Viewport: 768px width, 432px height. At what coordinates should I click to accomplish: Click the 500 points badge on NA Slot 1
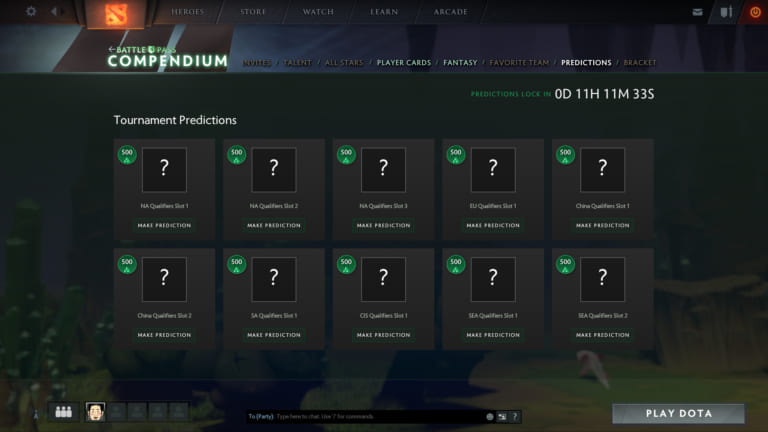click(x=127, y=155)
